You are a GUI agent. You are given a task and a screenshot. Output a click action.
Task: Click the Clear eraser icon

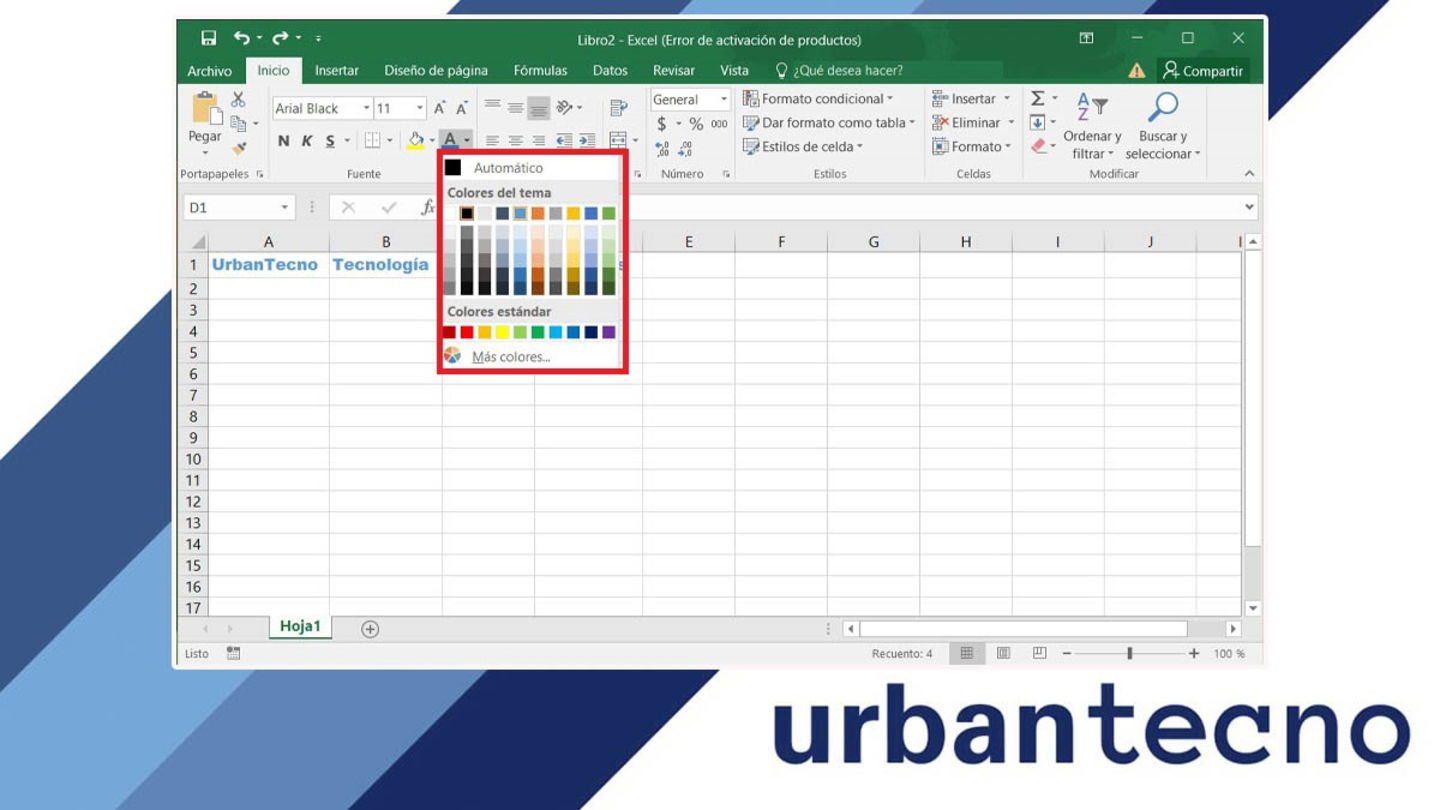coord(1038,146)
